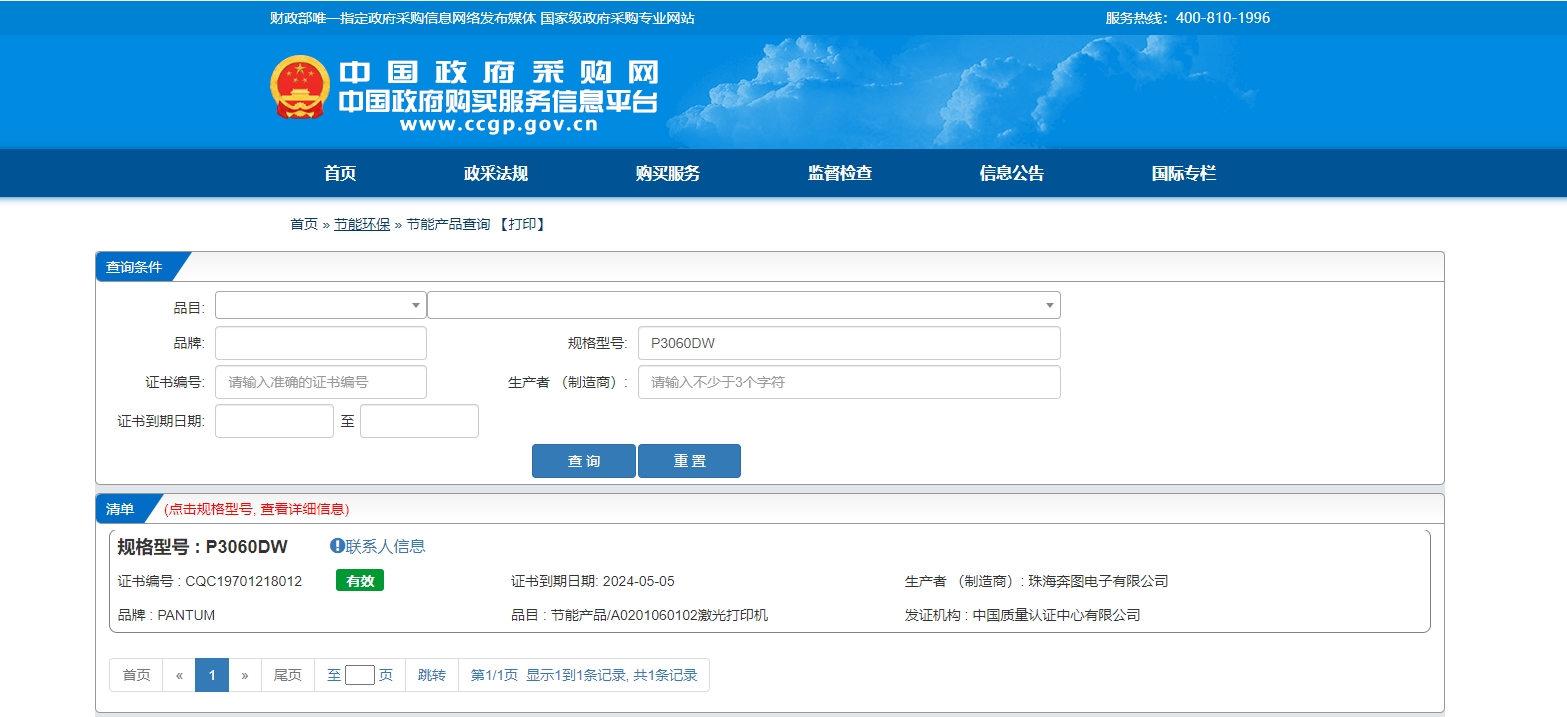Select 国际专栏 in the navigation bar
1567x717 pixels.
pyautogui.click(x=1183, y=173)
